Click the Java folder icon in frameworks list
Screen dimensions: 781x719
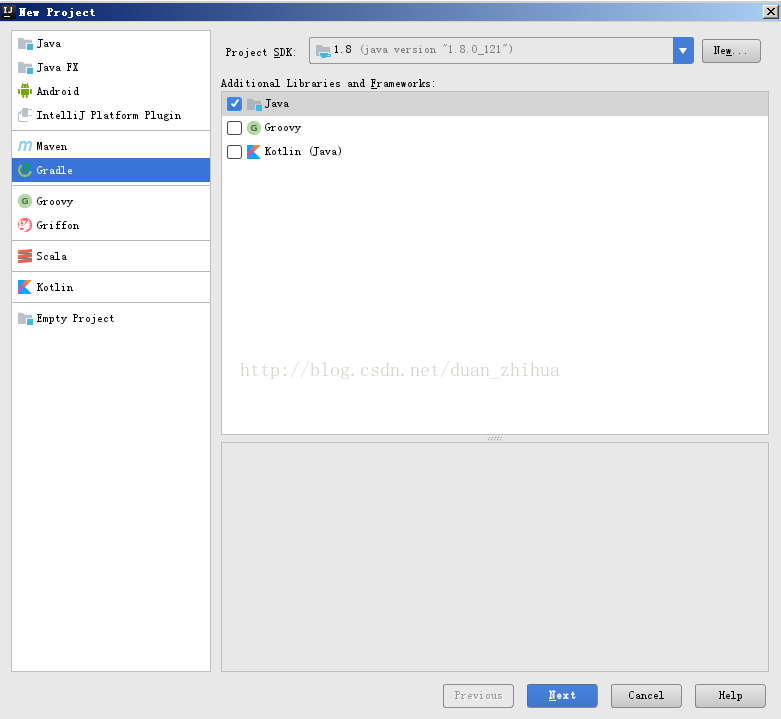[x=254, y=104]
